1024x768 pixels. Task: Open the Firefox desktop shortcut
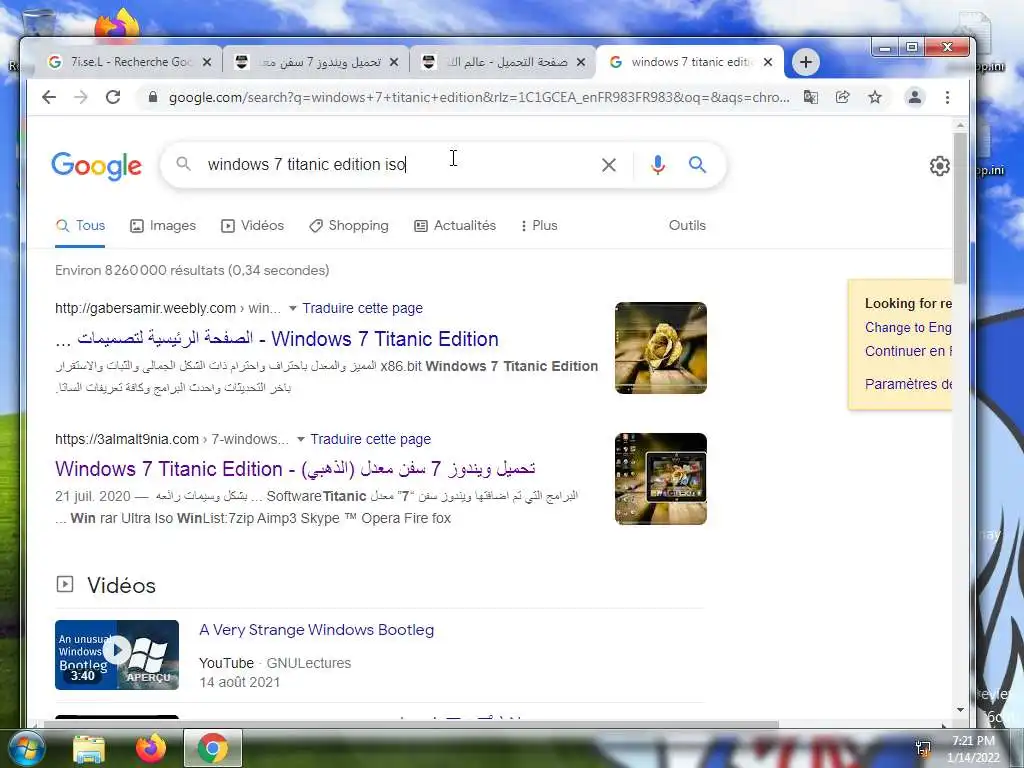tap(117, 24)
